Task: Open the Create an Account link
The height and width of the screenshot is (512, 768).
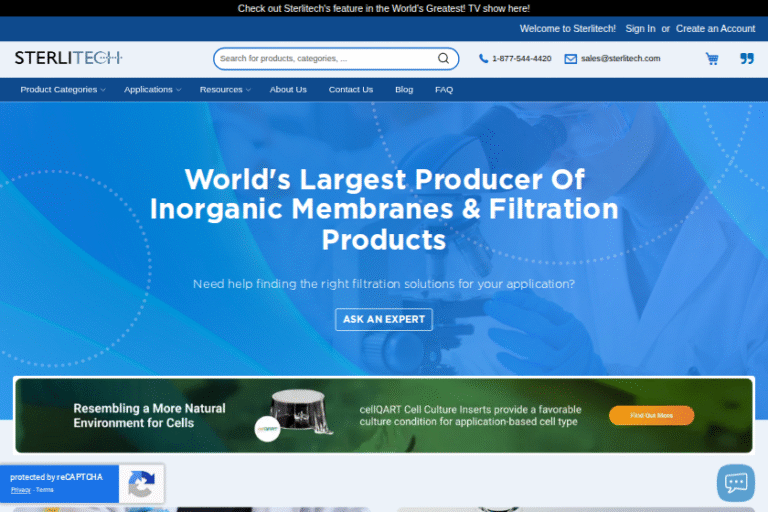Action: tap(715, 29)
